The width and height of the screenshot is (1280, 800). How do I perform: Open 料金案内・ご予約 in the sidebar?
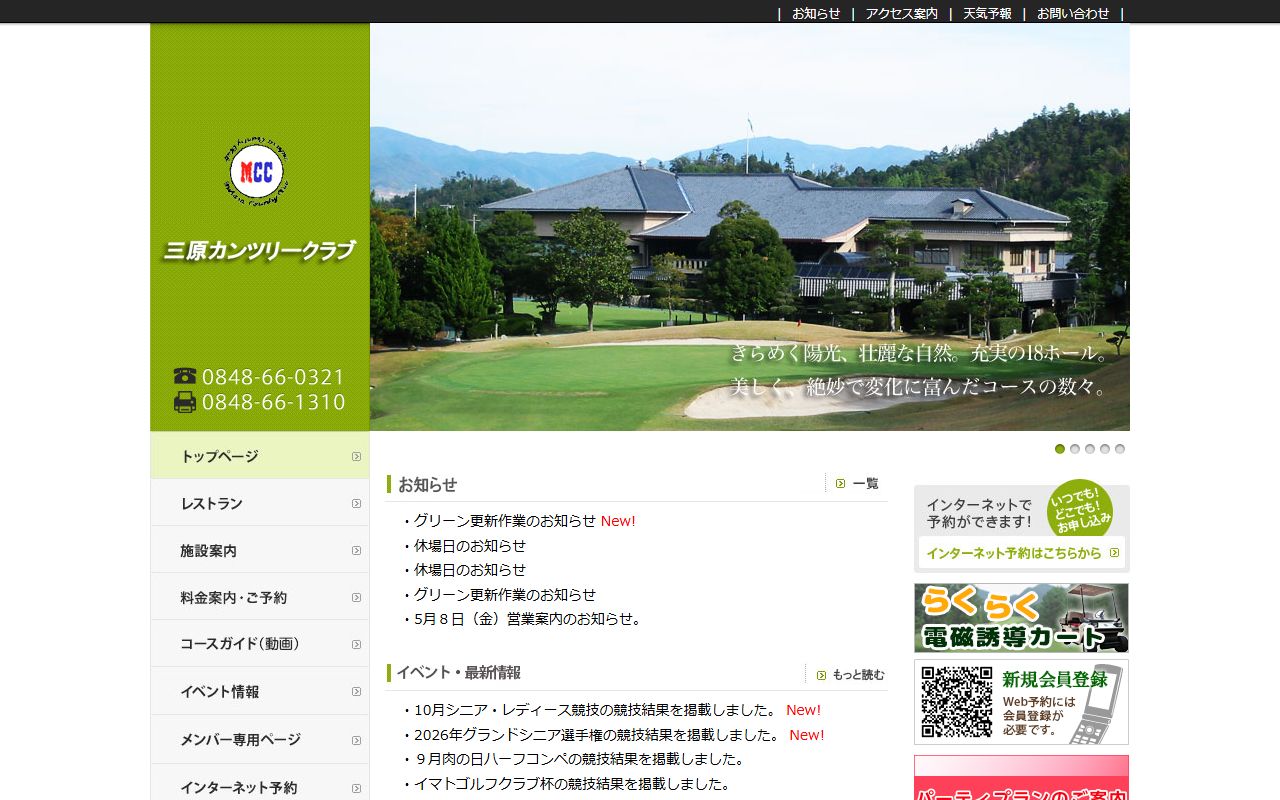[x=260, y=597]
